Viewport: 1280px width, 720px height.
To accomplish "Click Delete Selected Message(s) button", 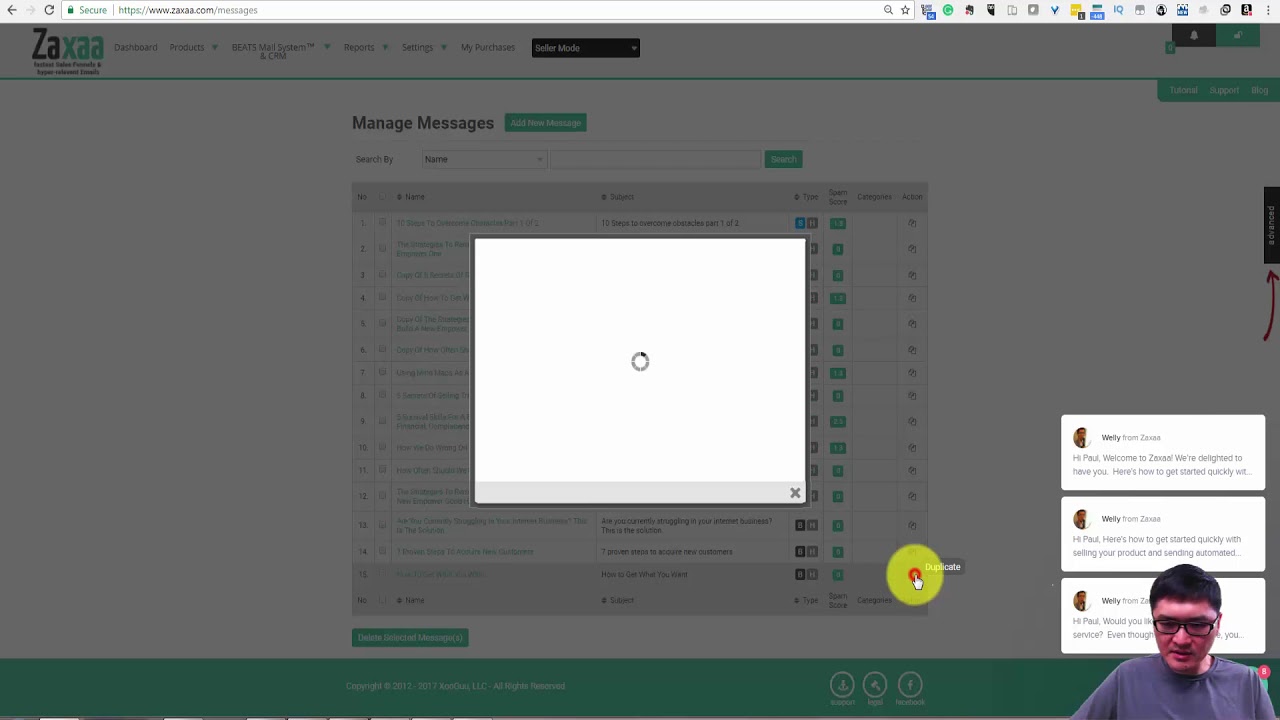I will pyautogui.click(x=410, y=638).
